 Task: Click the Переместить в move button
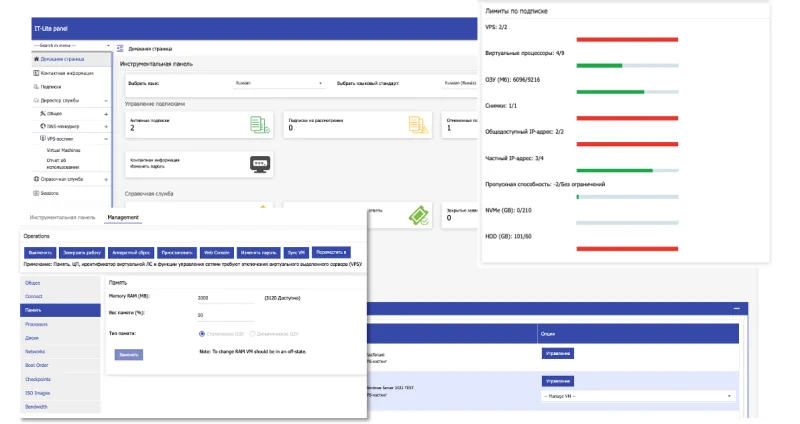331,252
